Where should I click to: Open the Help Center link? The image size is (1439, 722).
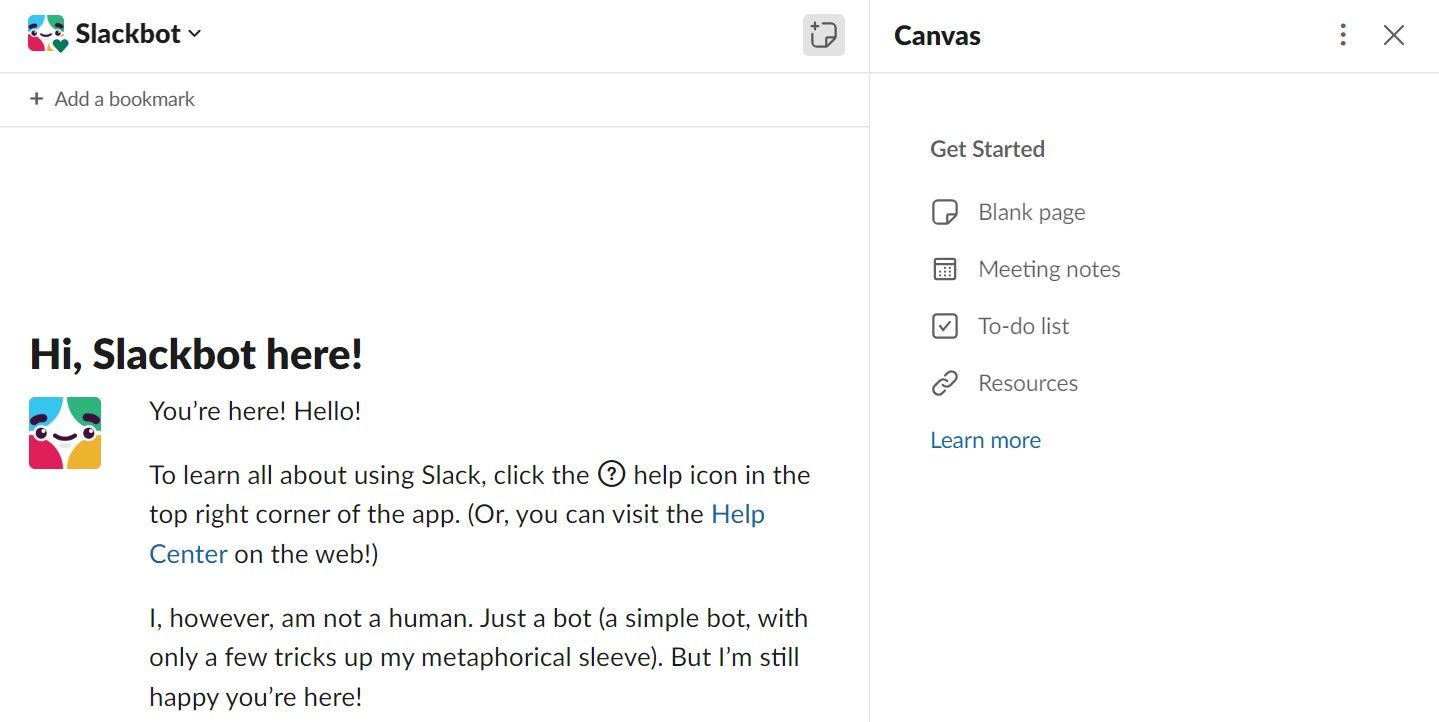[737, 514]
